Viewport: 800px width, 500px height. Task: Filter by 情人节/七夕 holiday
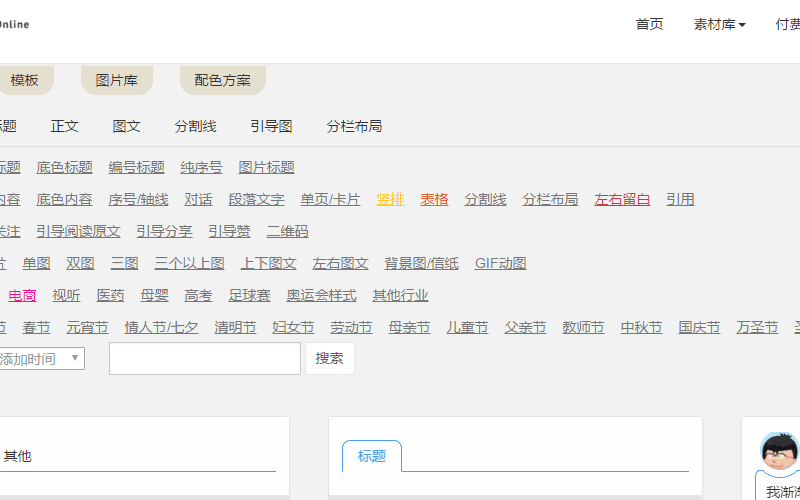click(x=161, y=328)
